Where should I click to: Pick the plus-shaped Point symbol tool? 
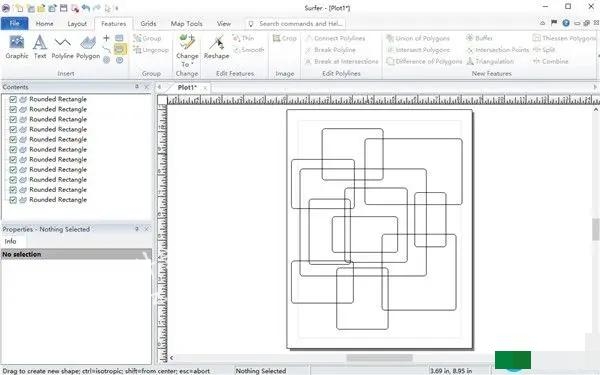pyautogui.click(x=106, y=38)
